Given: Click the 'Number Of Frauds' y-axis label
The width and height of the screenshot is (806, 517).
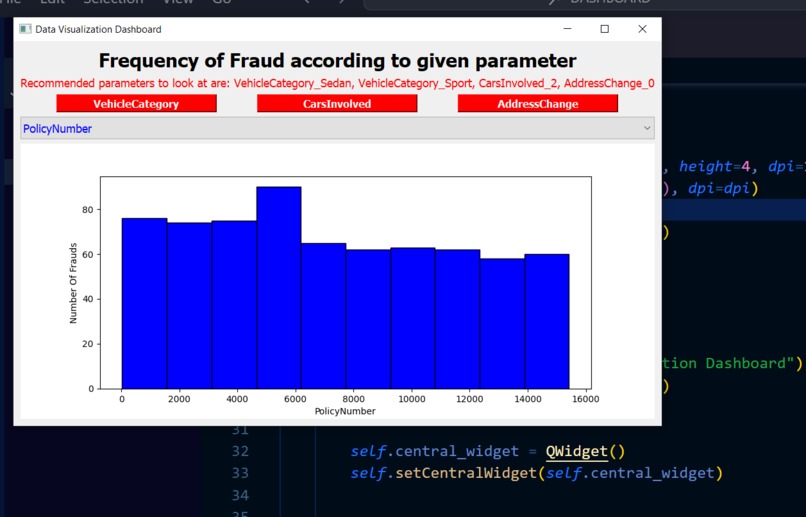Looking at the screenshot, I should click(x=73, y=283).
